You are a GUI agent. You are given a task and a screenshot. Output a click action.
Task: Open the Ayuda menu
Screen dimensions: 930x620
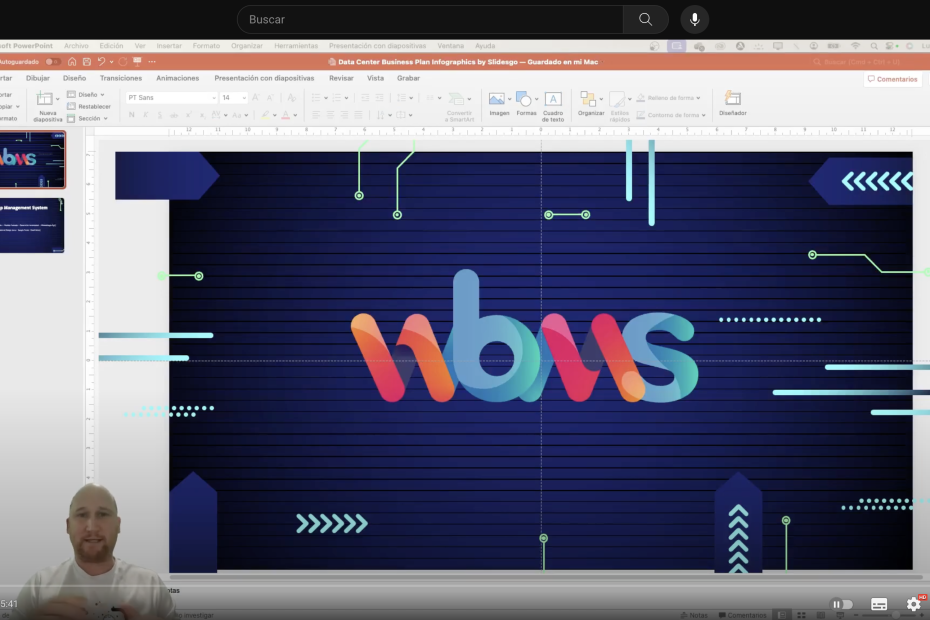485,46
